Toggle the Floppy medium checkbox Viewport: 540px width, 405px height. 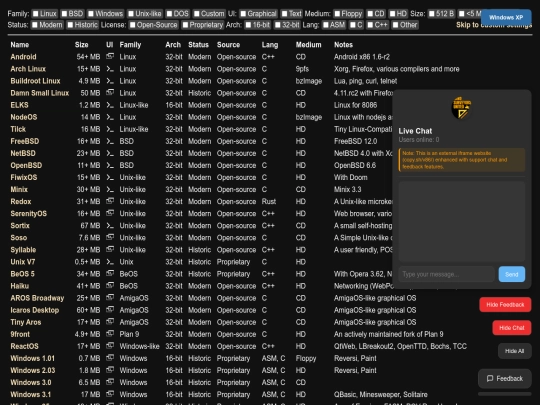[337, 14]
